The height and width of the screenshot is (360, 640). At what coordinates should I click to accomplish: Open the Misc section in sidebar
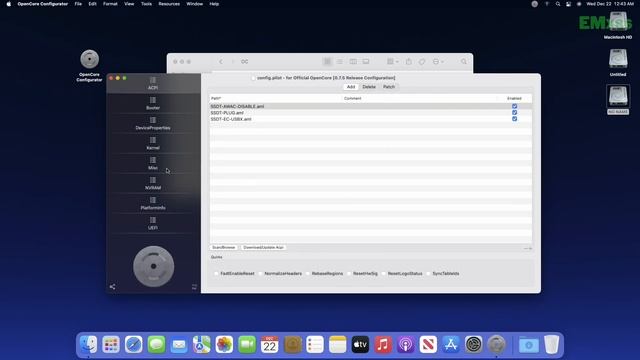point(153,163)
